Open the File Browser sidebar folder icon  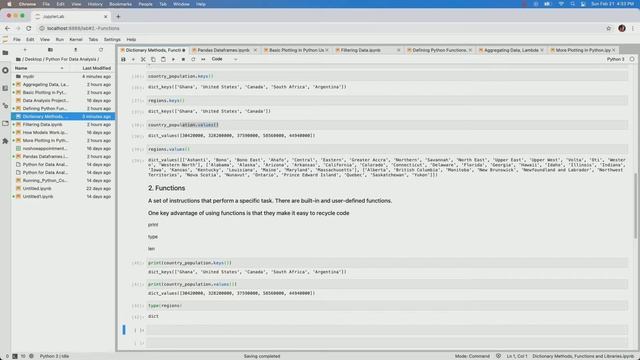[5, 53]
